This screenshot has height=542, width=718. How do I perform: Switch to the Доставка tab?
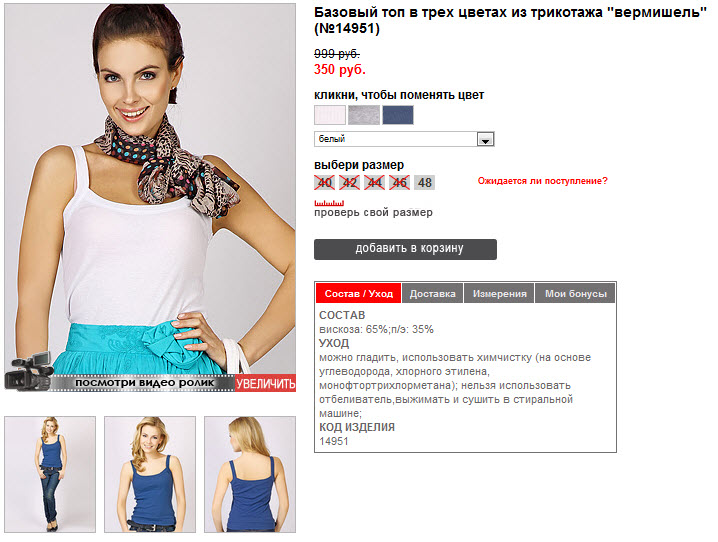(x=432, y=293)
